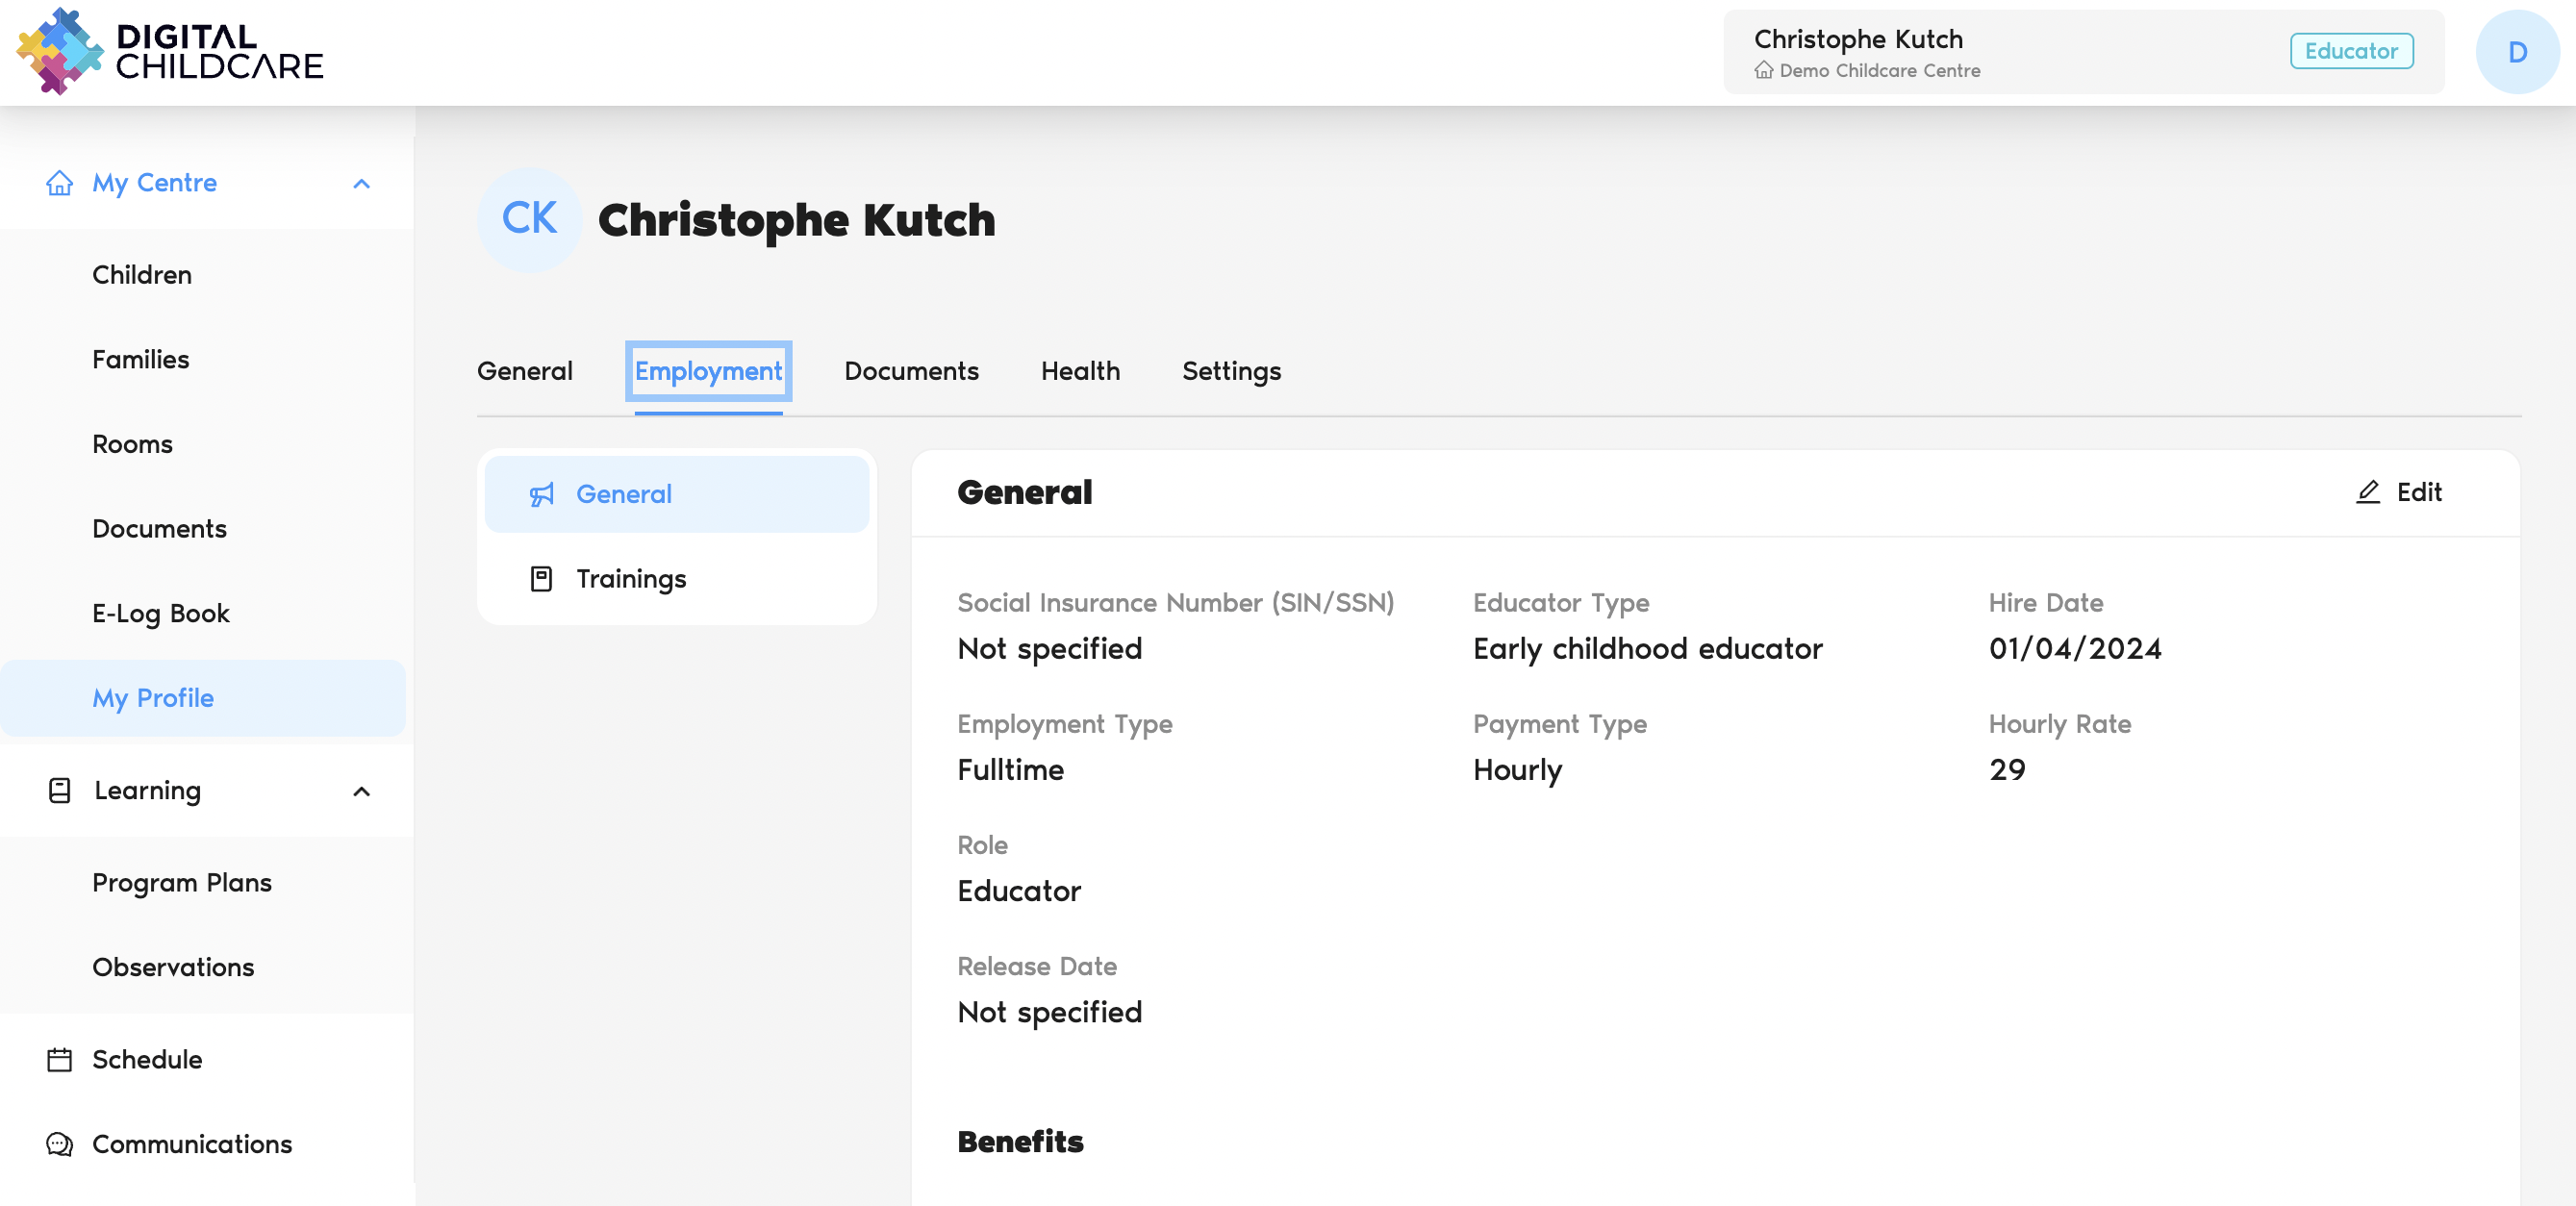This screenshot has width=2576, height=1206.
Task: Switch to the Documents profile tab
Action: pyautogui.click(x=910, y=371)
